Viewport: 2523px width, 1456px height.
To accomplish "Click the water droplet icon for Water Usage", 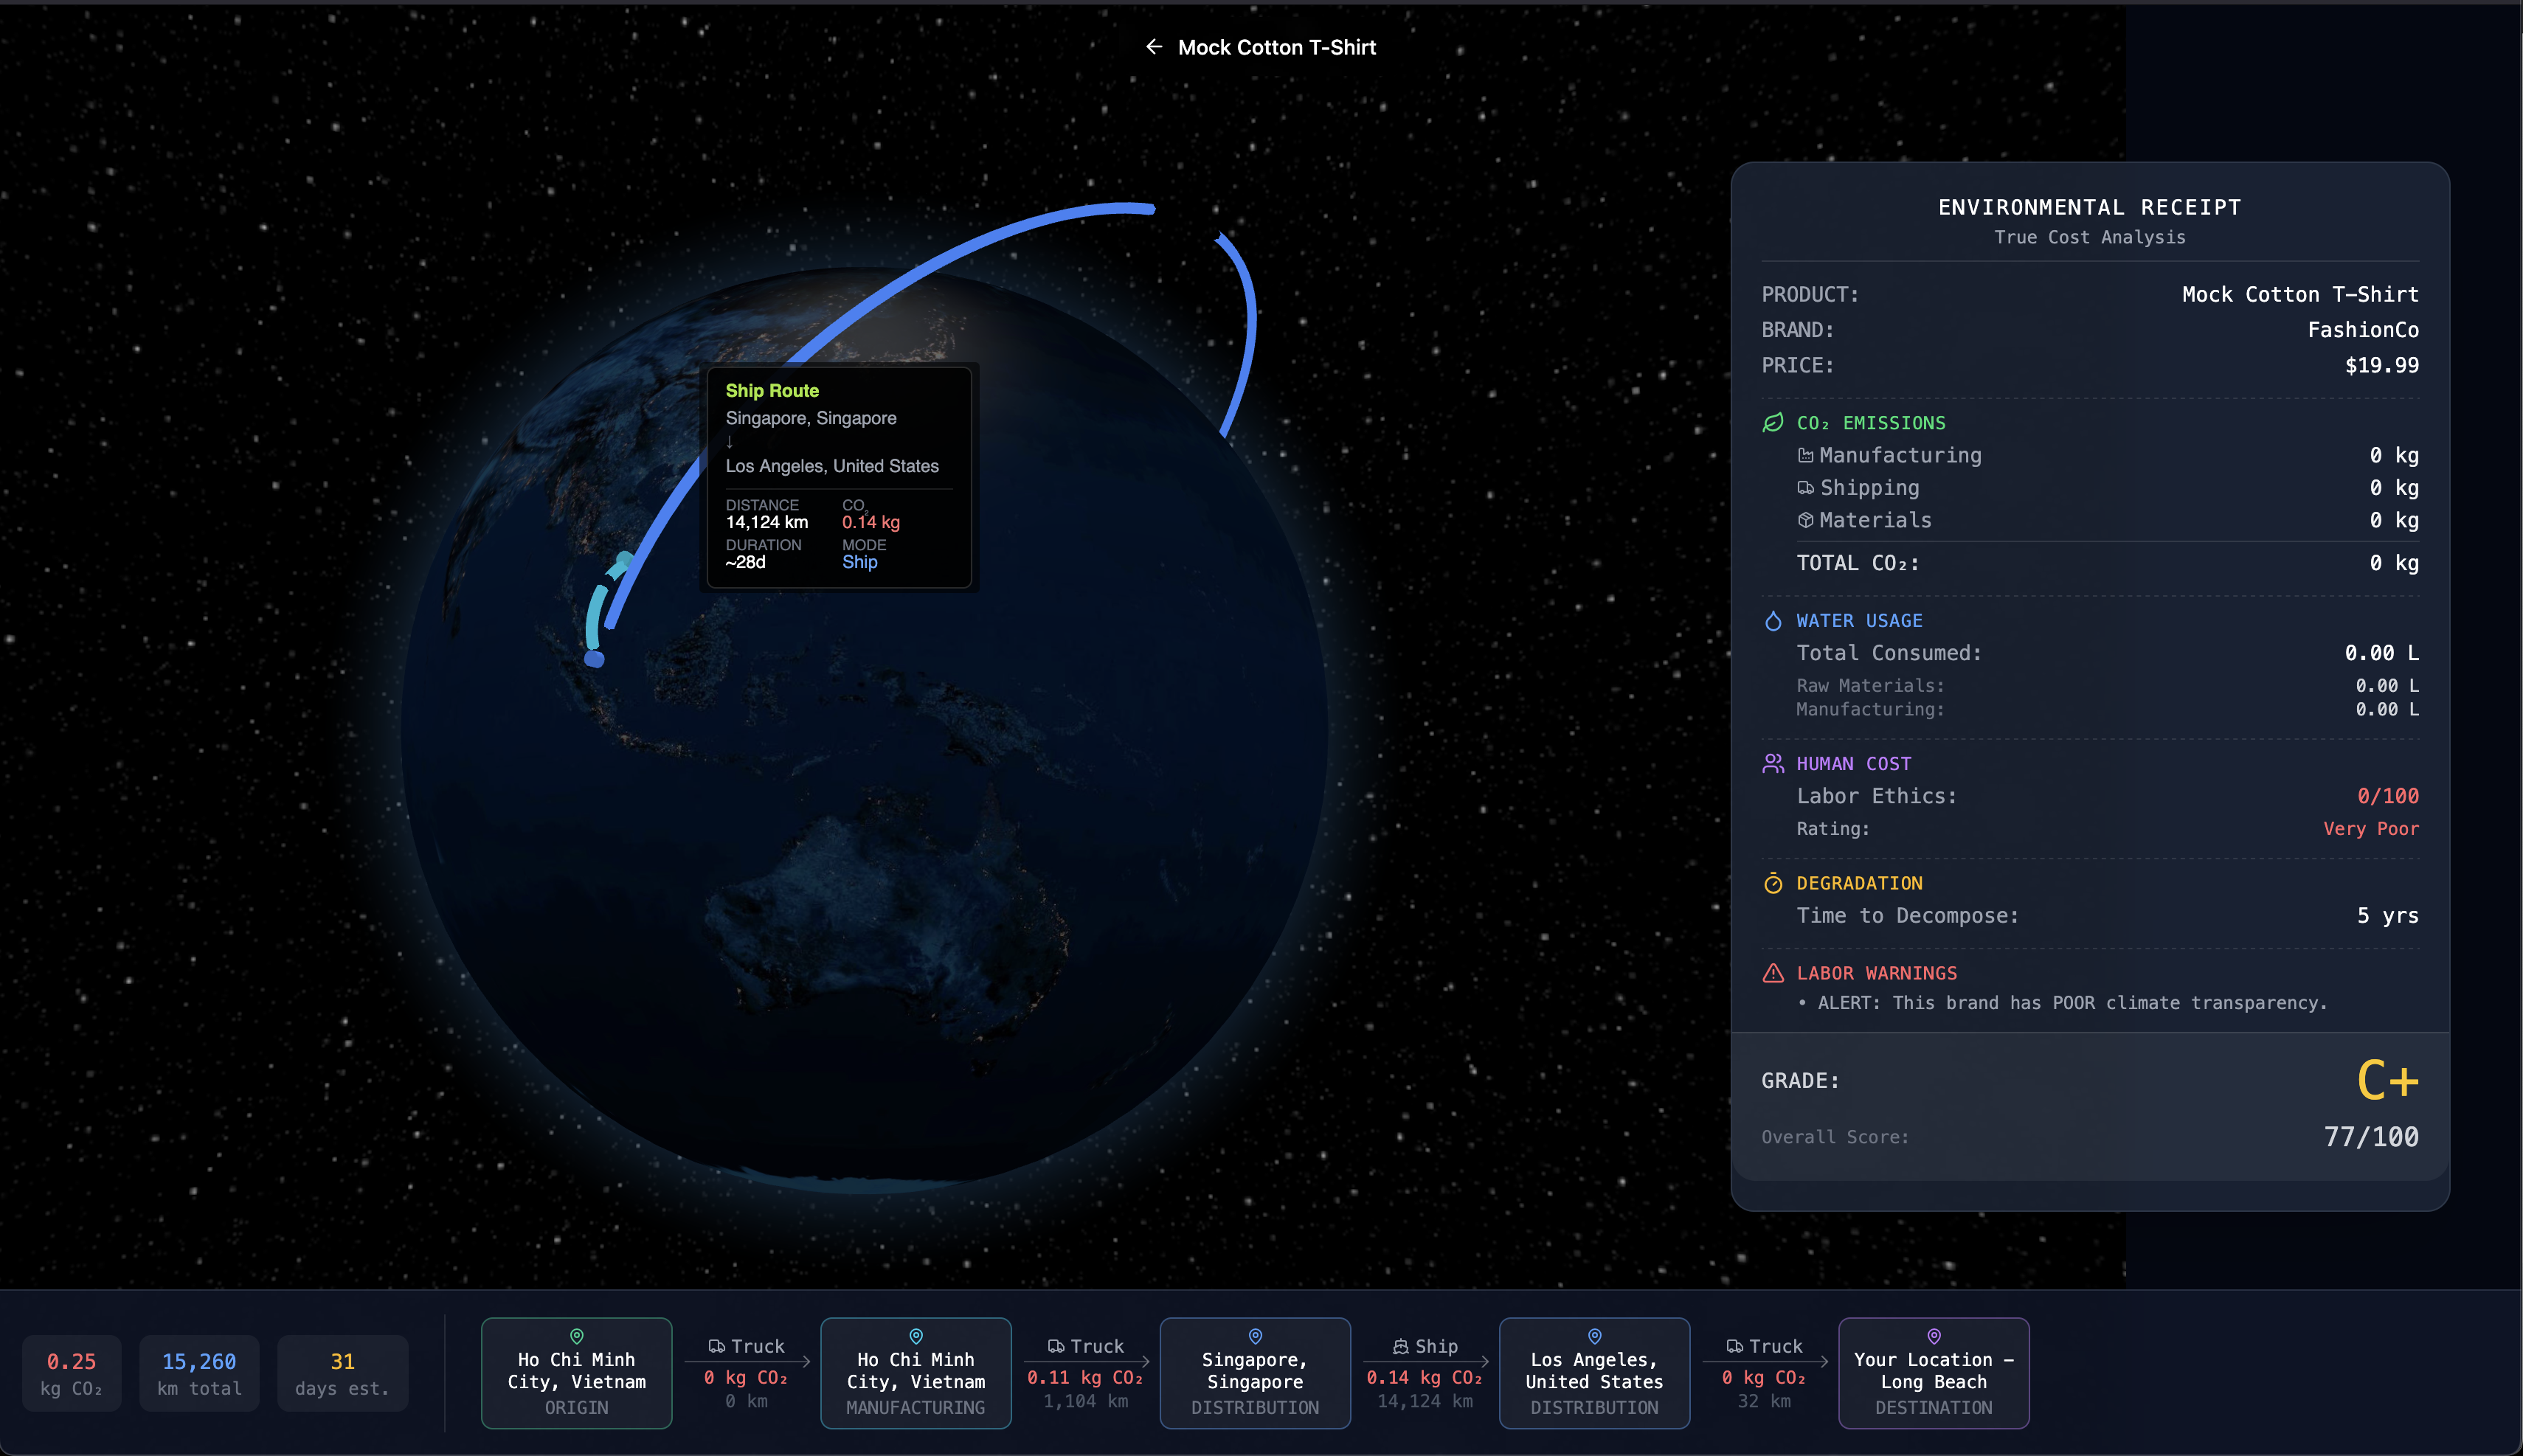I will point(1773,621).
